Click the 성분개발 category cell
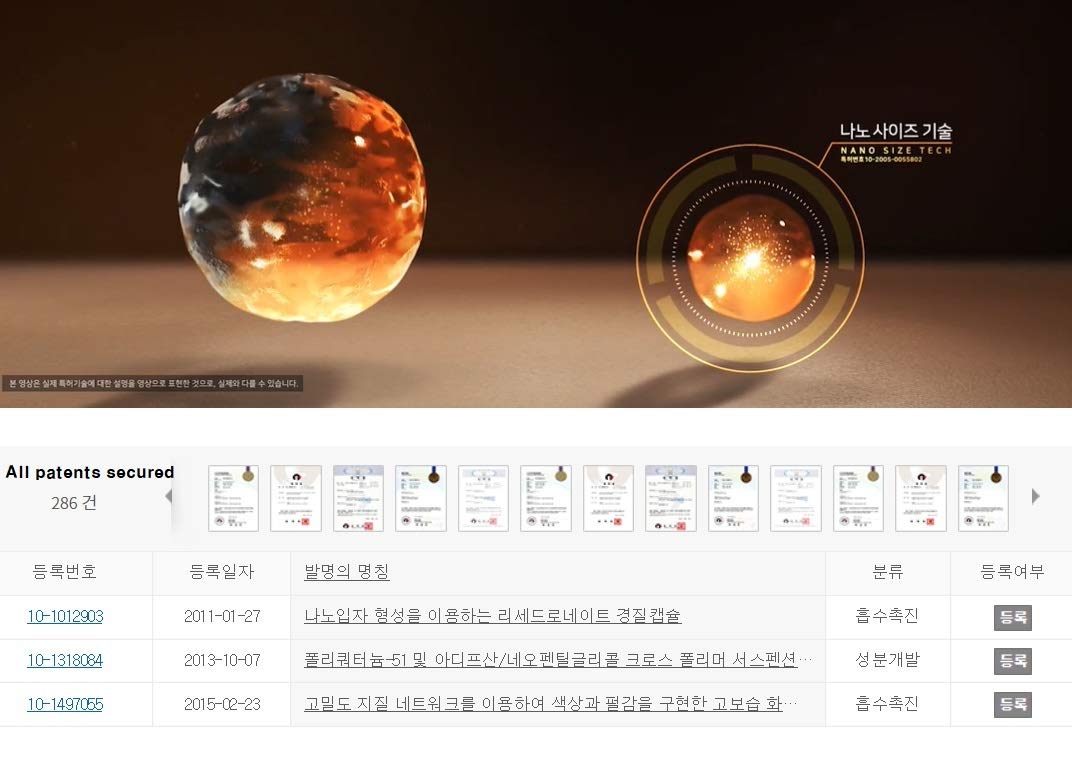This screenshot has height=775, width=1072. [887, 660]
